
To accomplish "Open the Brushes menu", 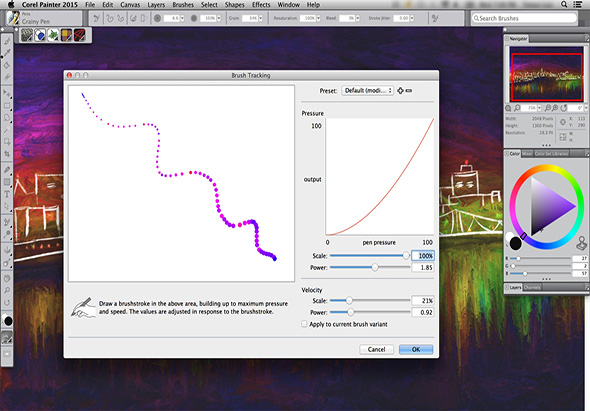I will point(183,5).
